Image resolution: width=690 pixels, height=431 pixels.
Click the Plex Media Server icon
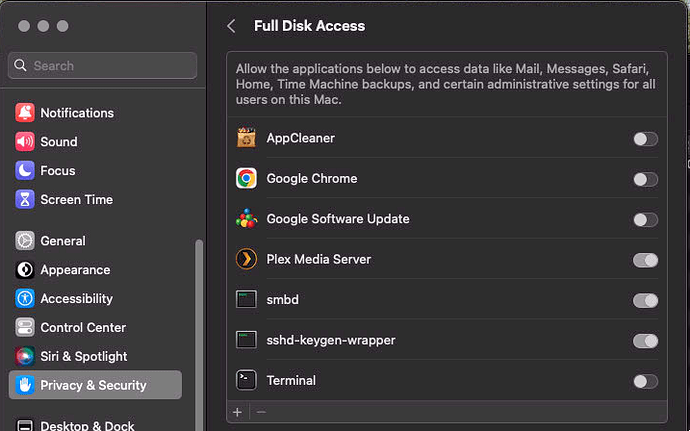[246, 260]
